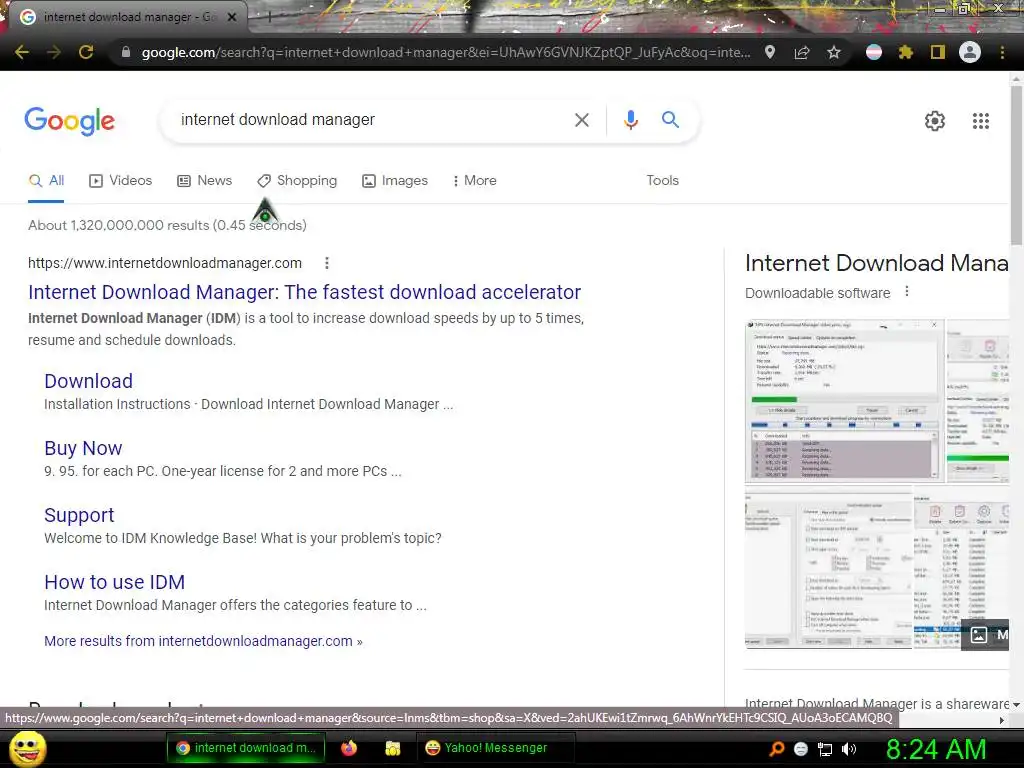Click the orange search tray icon
The width and height of the screenshot is (1024, 768).
click(776, 749)
